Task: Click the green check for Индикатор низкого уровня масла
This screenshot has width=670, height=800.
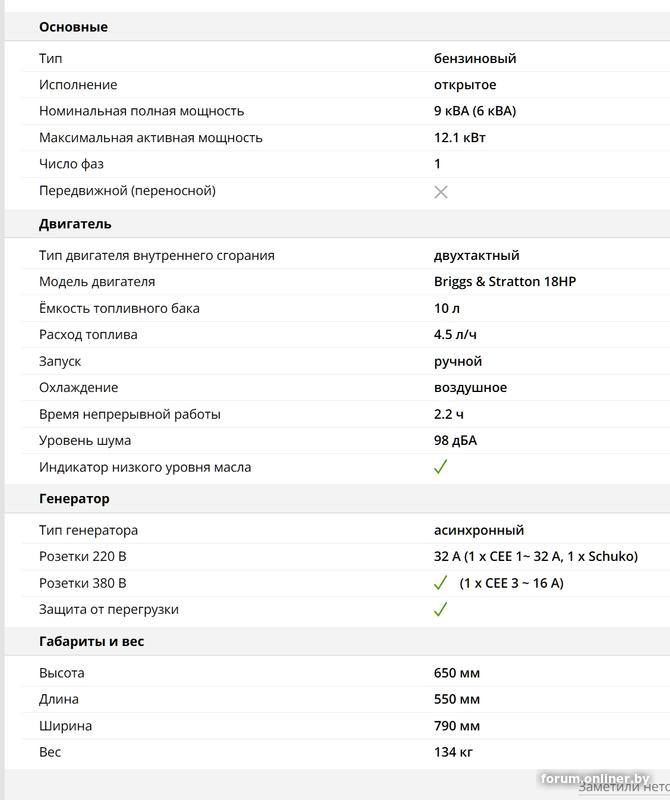Action: pyautogui.click(x=440, y=467)
